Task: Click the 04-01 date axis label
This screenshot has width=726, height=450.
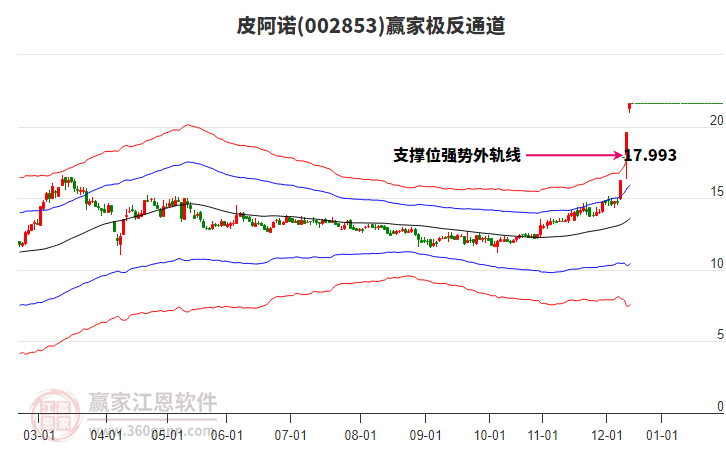Action: [x=106, y=436]
